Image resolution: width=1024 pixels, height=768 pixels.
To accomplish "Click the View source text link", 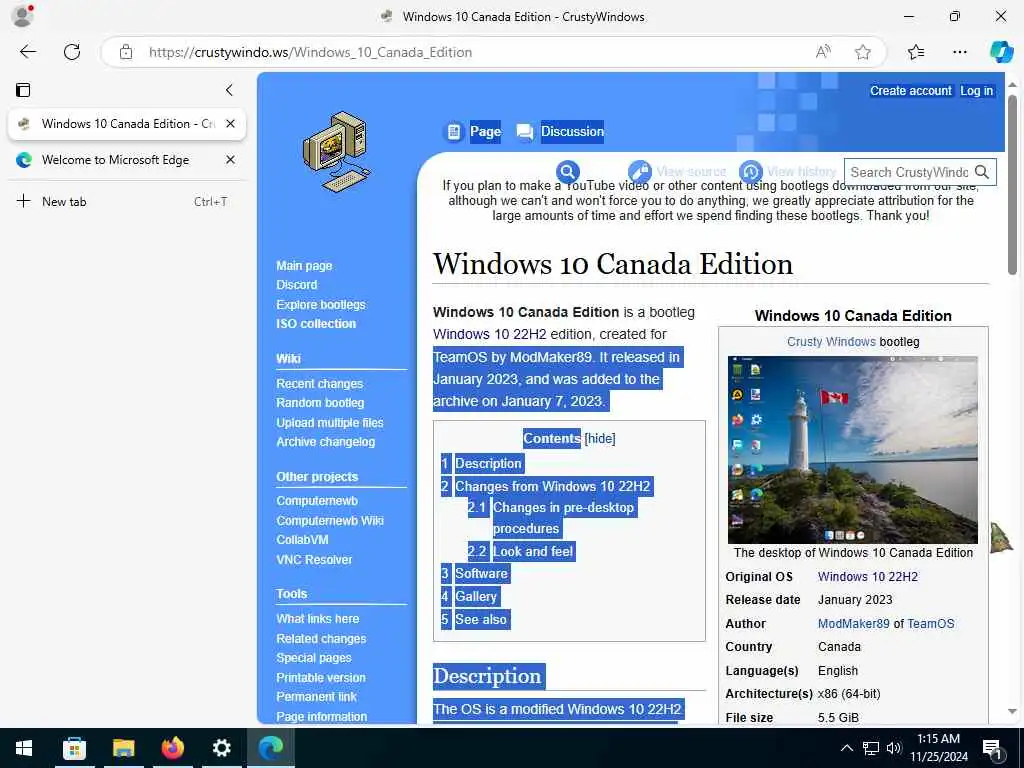I will click(691, 172).
